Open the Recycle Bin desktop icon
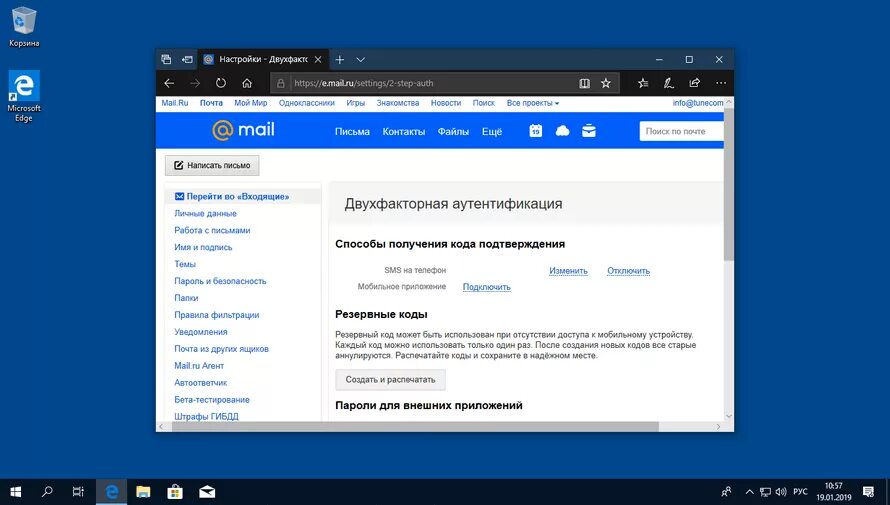 coord(24,27)
